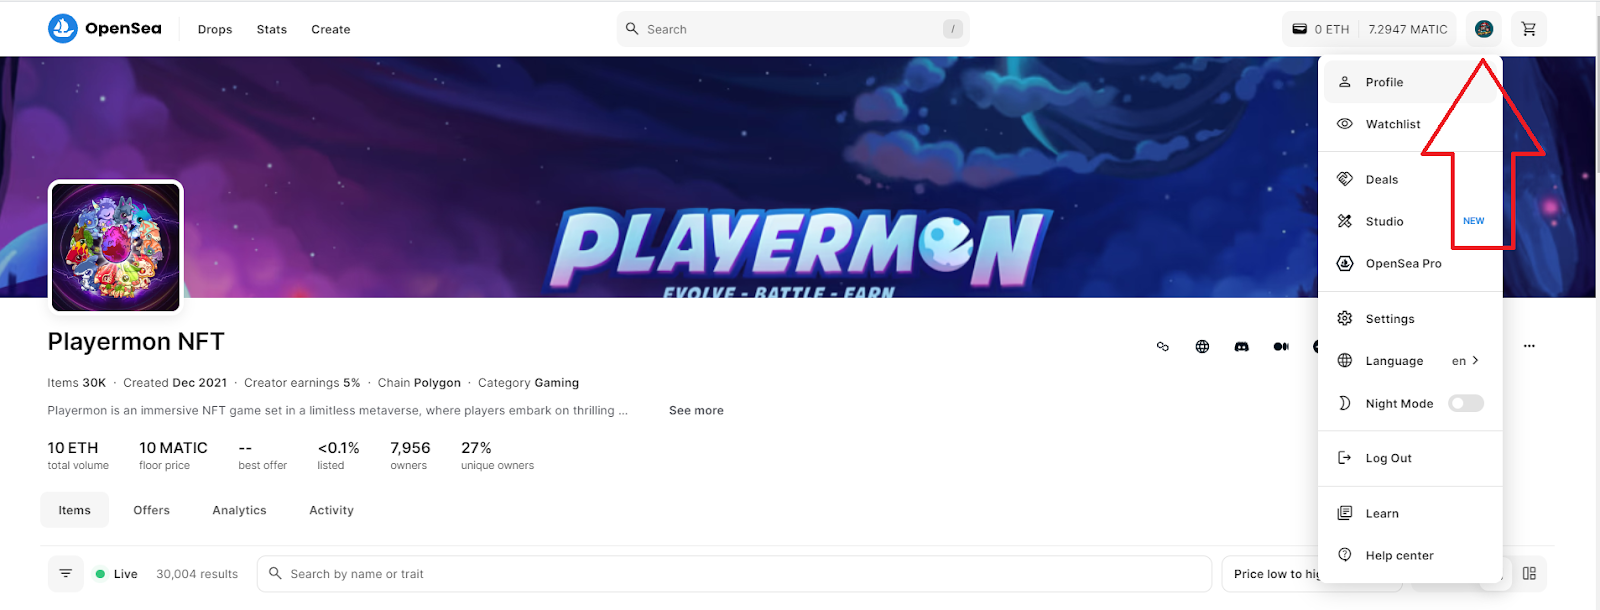This screenshot has height=610, width=1600.
Task: Switch to the mosaic grid view icon
Action: pos(1528,574)
